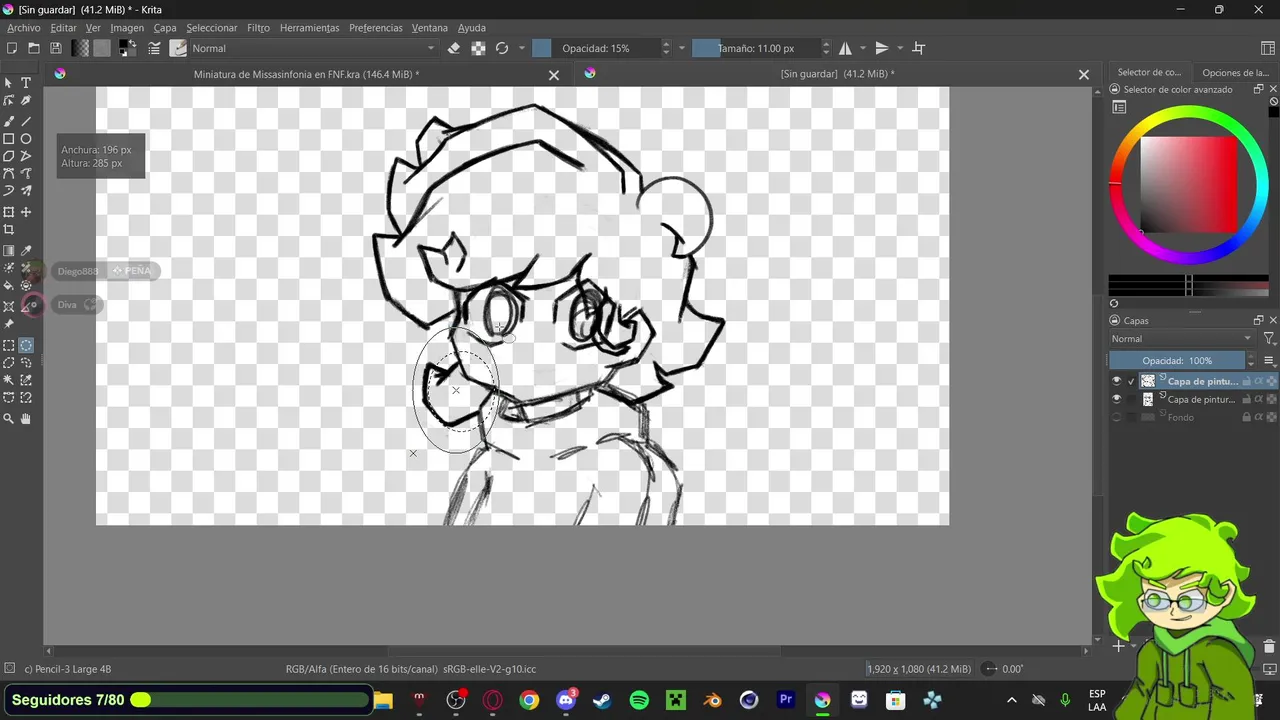Image resolution: width=1280 pixels, height=720 pixels.
Task: Expand dropdown next to brush reload icon
Action: tap(521, 48)
